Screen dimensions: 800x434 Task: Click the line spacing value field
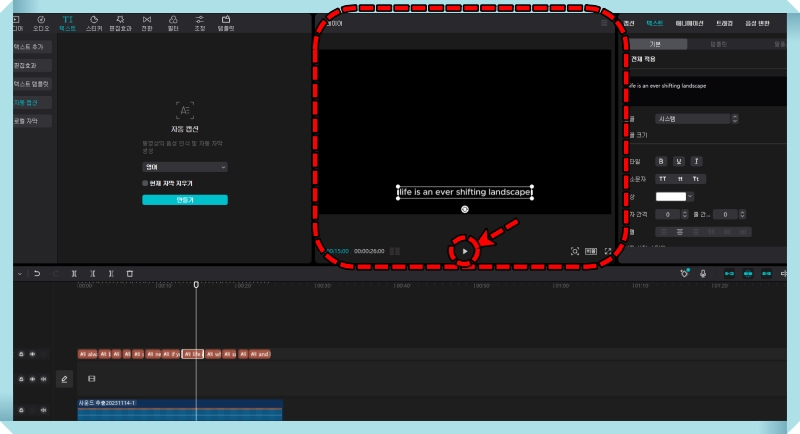[725, 215]
